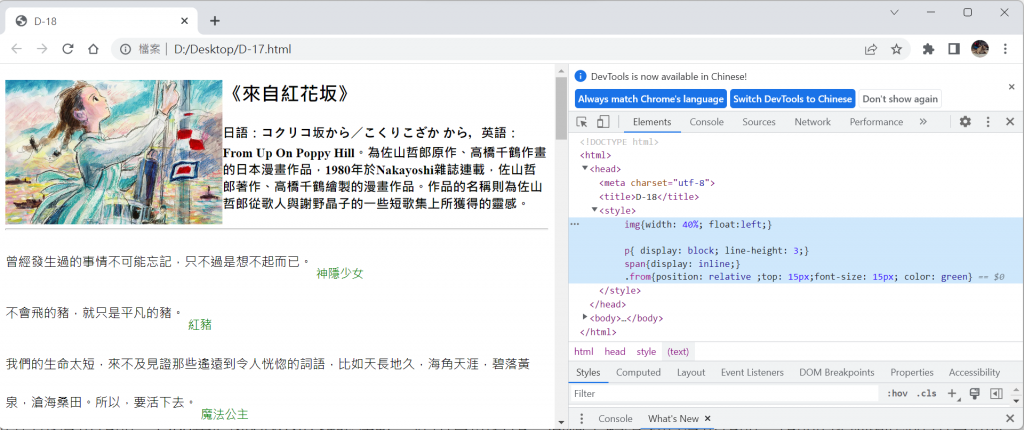Screen dimensions: 1024x430
Task: Toggle the computed styles sidebar icon
Action: [x=995, y=393]
